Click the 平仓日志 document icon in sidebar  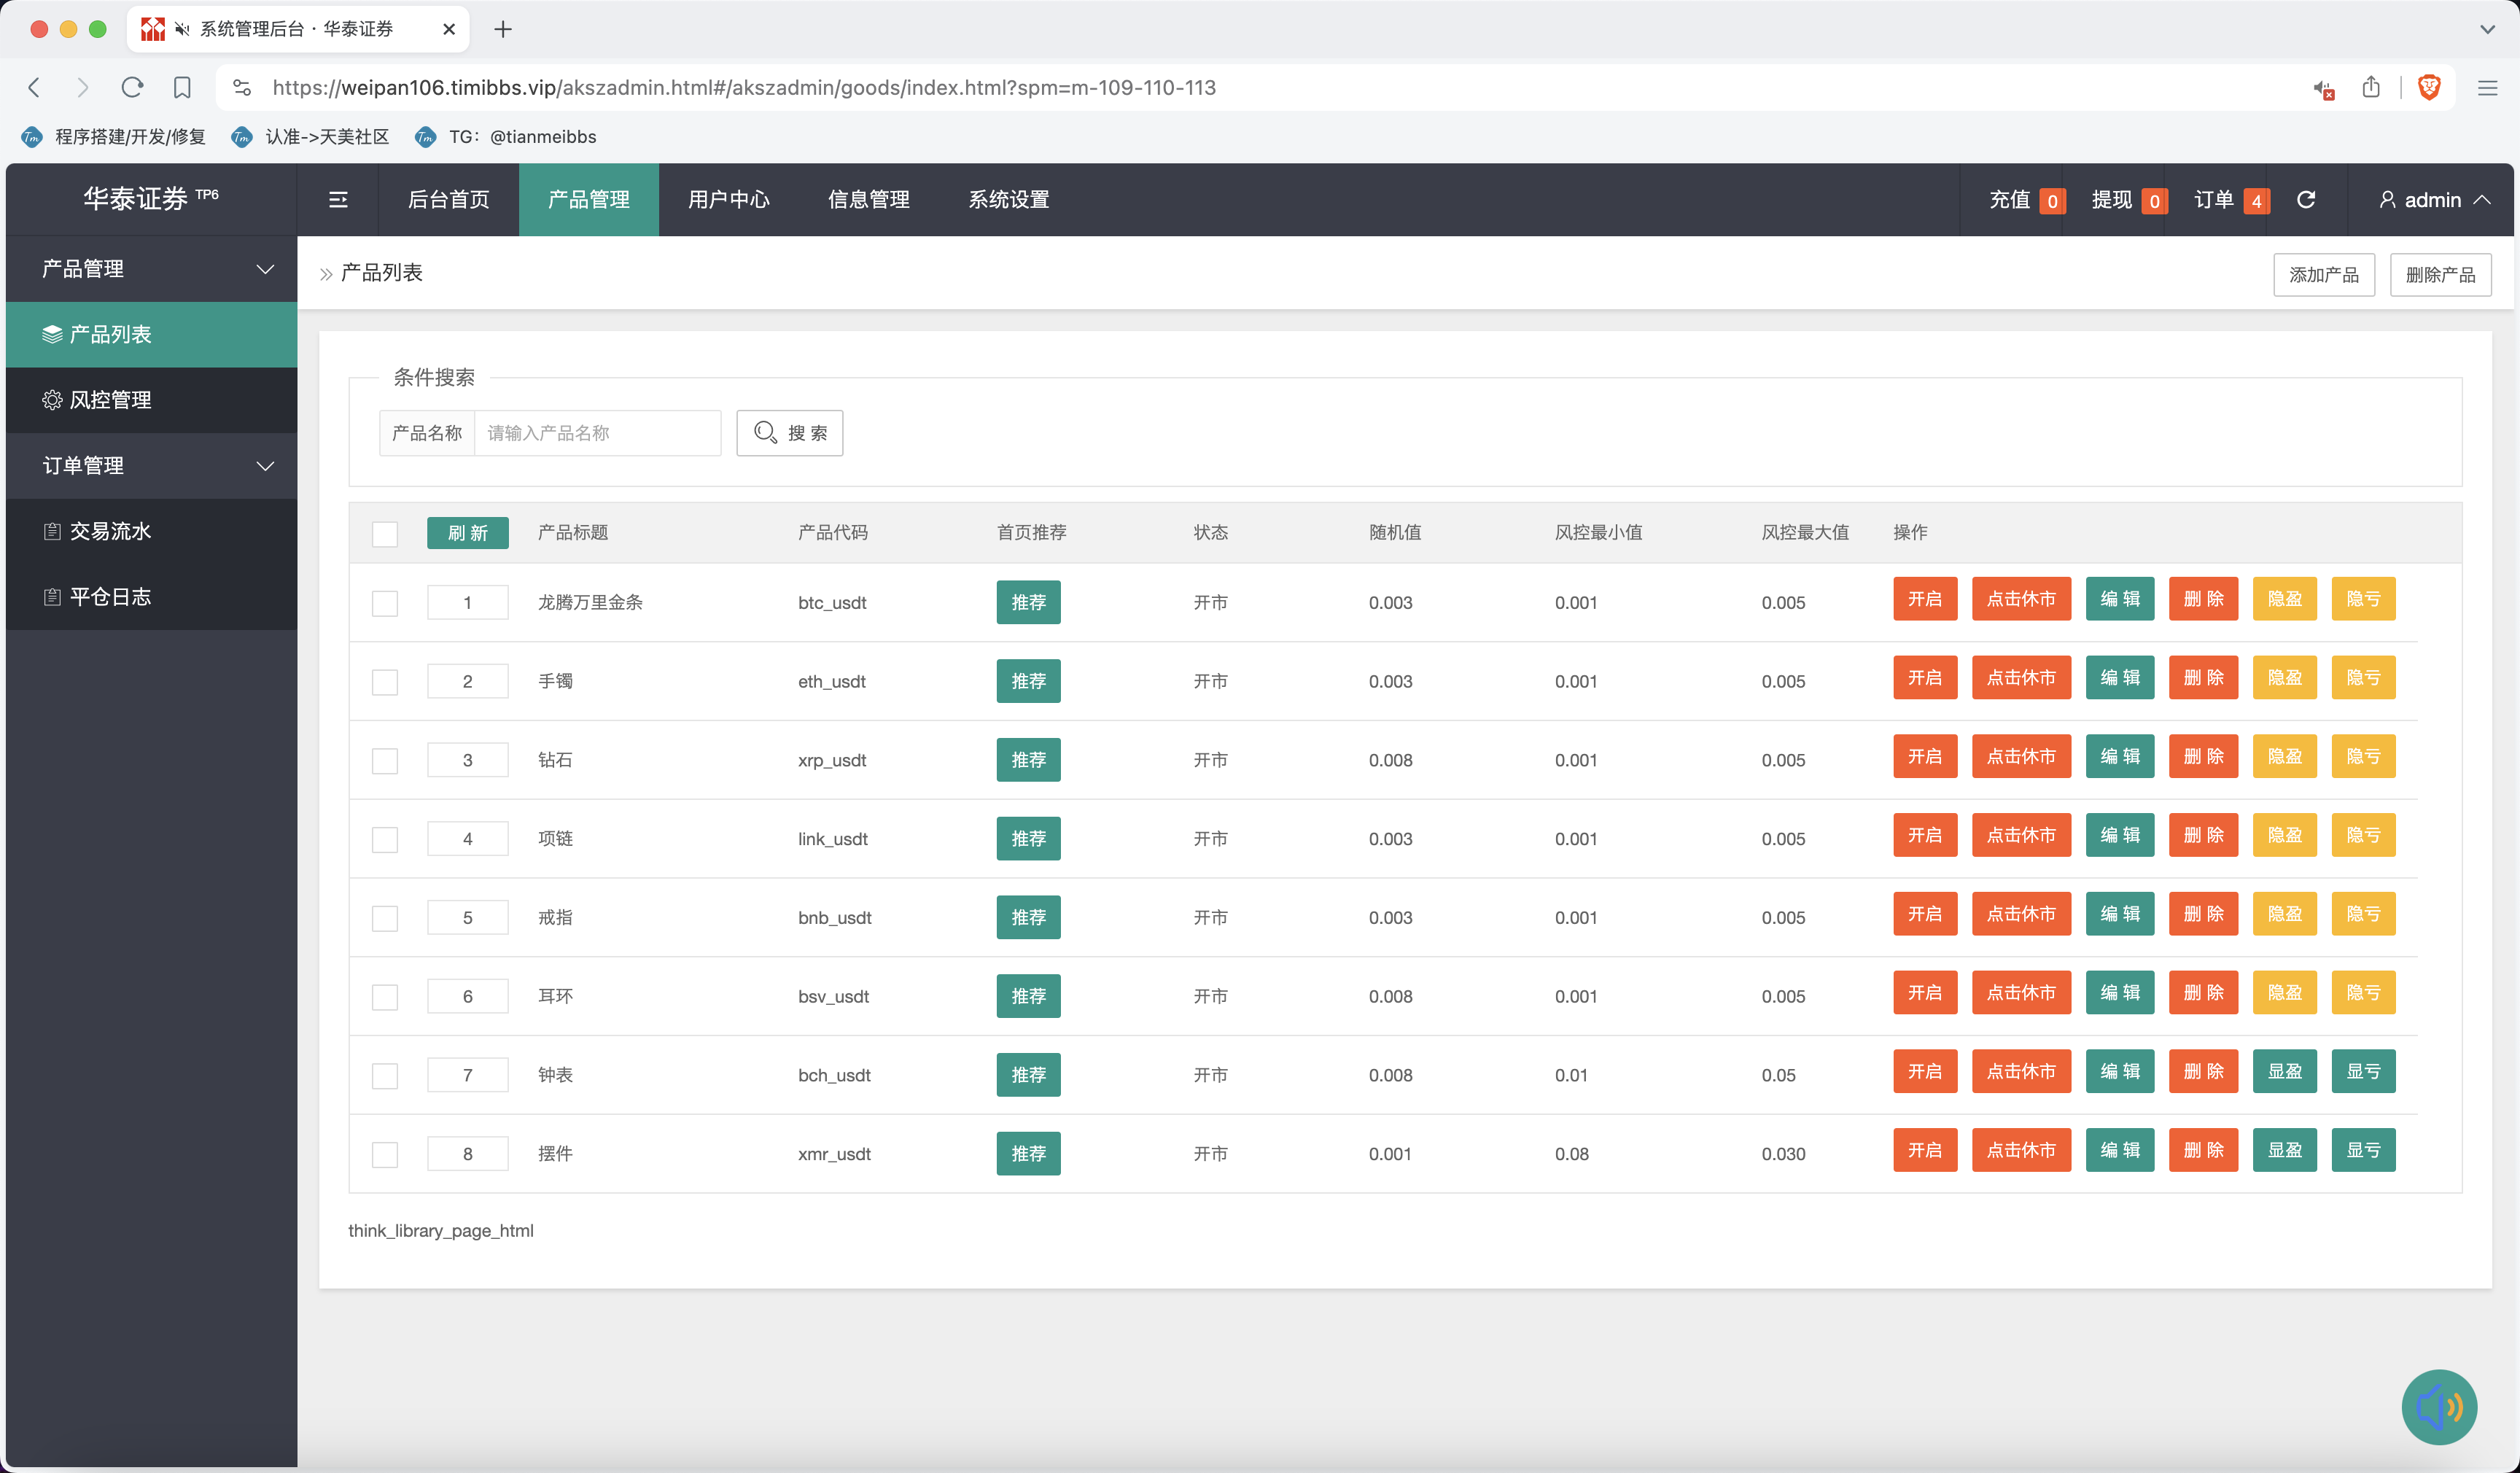tap(52, 597)
